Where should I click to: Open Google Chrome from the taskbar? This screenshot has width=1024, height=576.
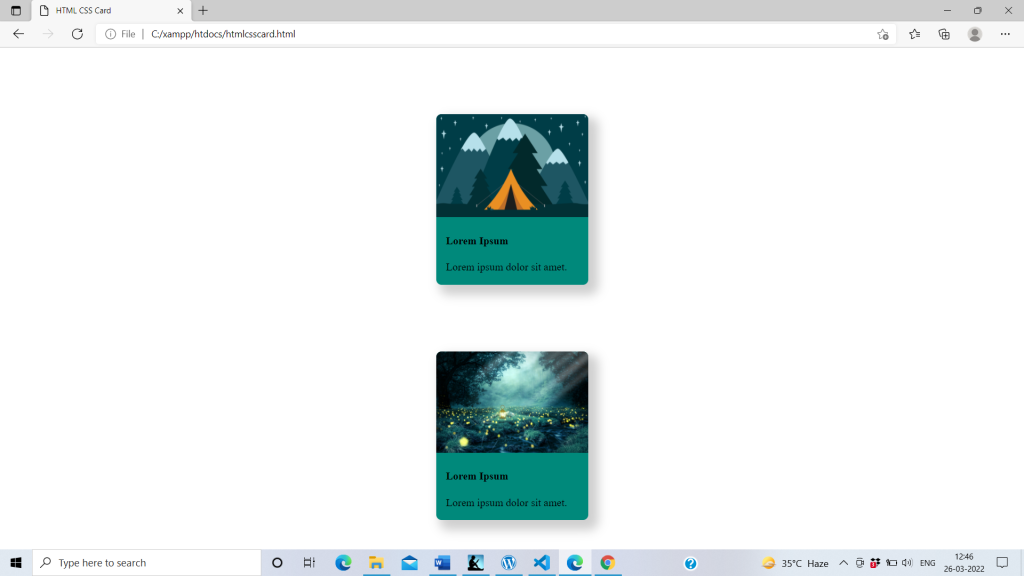(x=607, y=562)
